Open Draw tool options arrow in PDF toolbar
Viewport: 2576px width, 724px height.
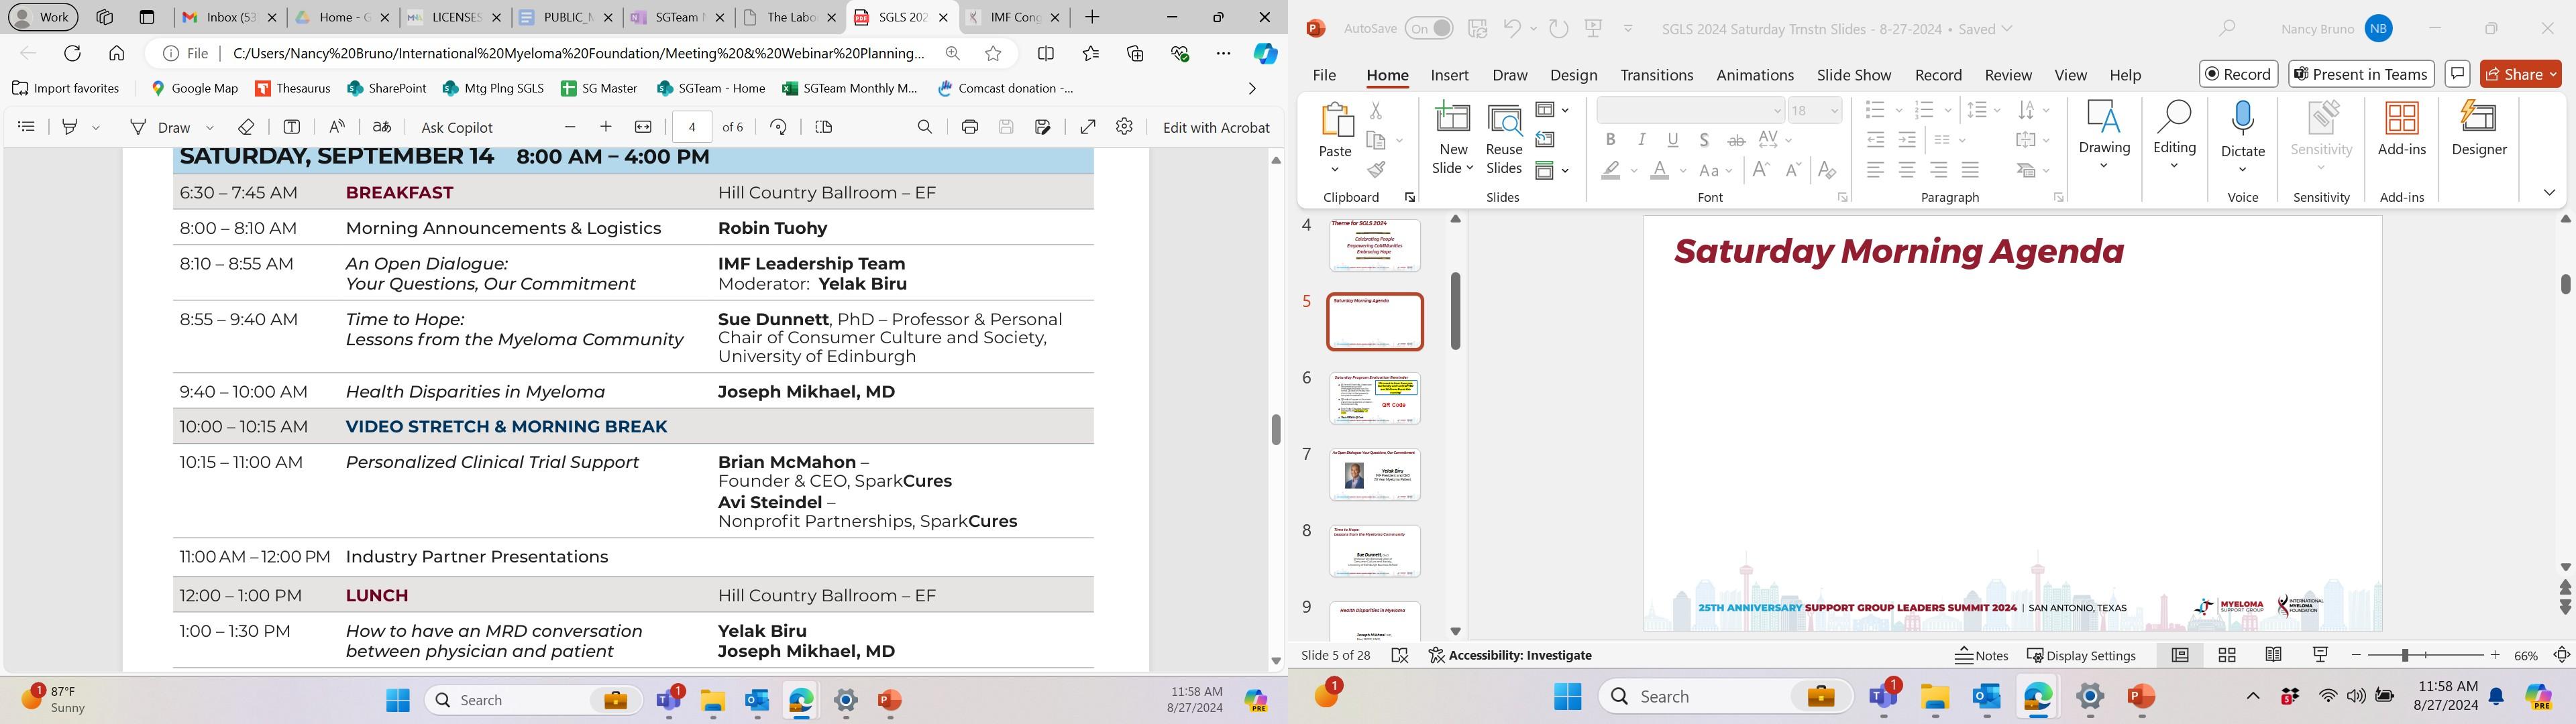210,128
